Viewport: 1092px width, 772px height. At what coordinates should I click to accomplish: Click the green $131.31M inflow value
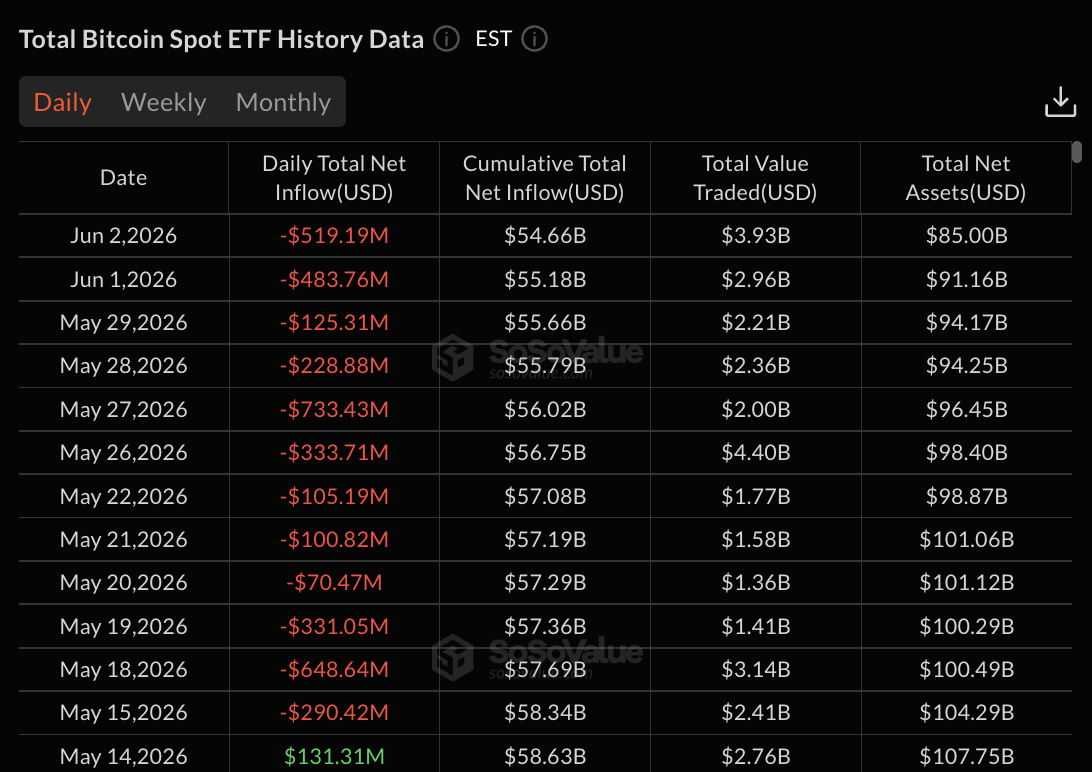(334, 756)
